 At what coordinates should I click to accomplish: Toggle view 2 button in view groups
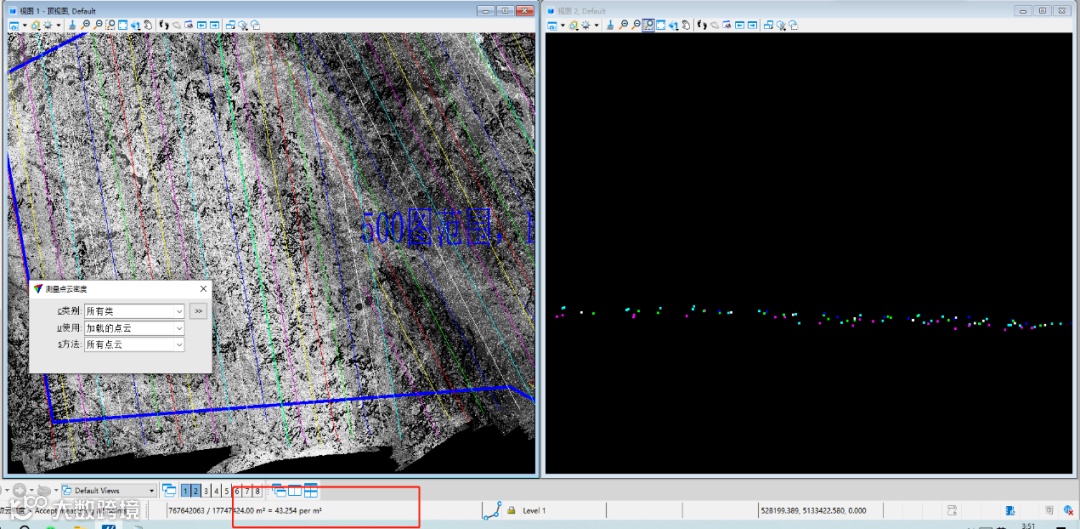click(x=196, y=490)
